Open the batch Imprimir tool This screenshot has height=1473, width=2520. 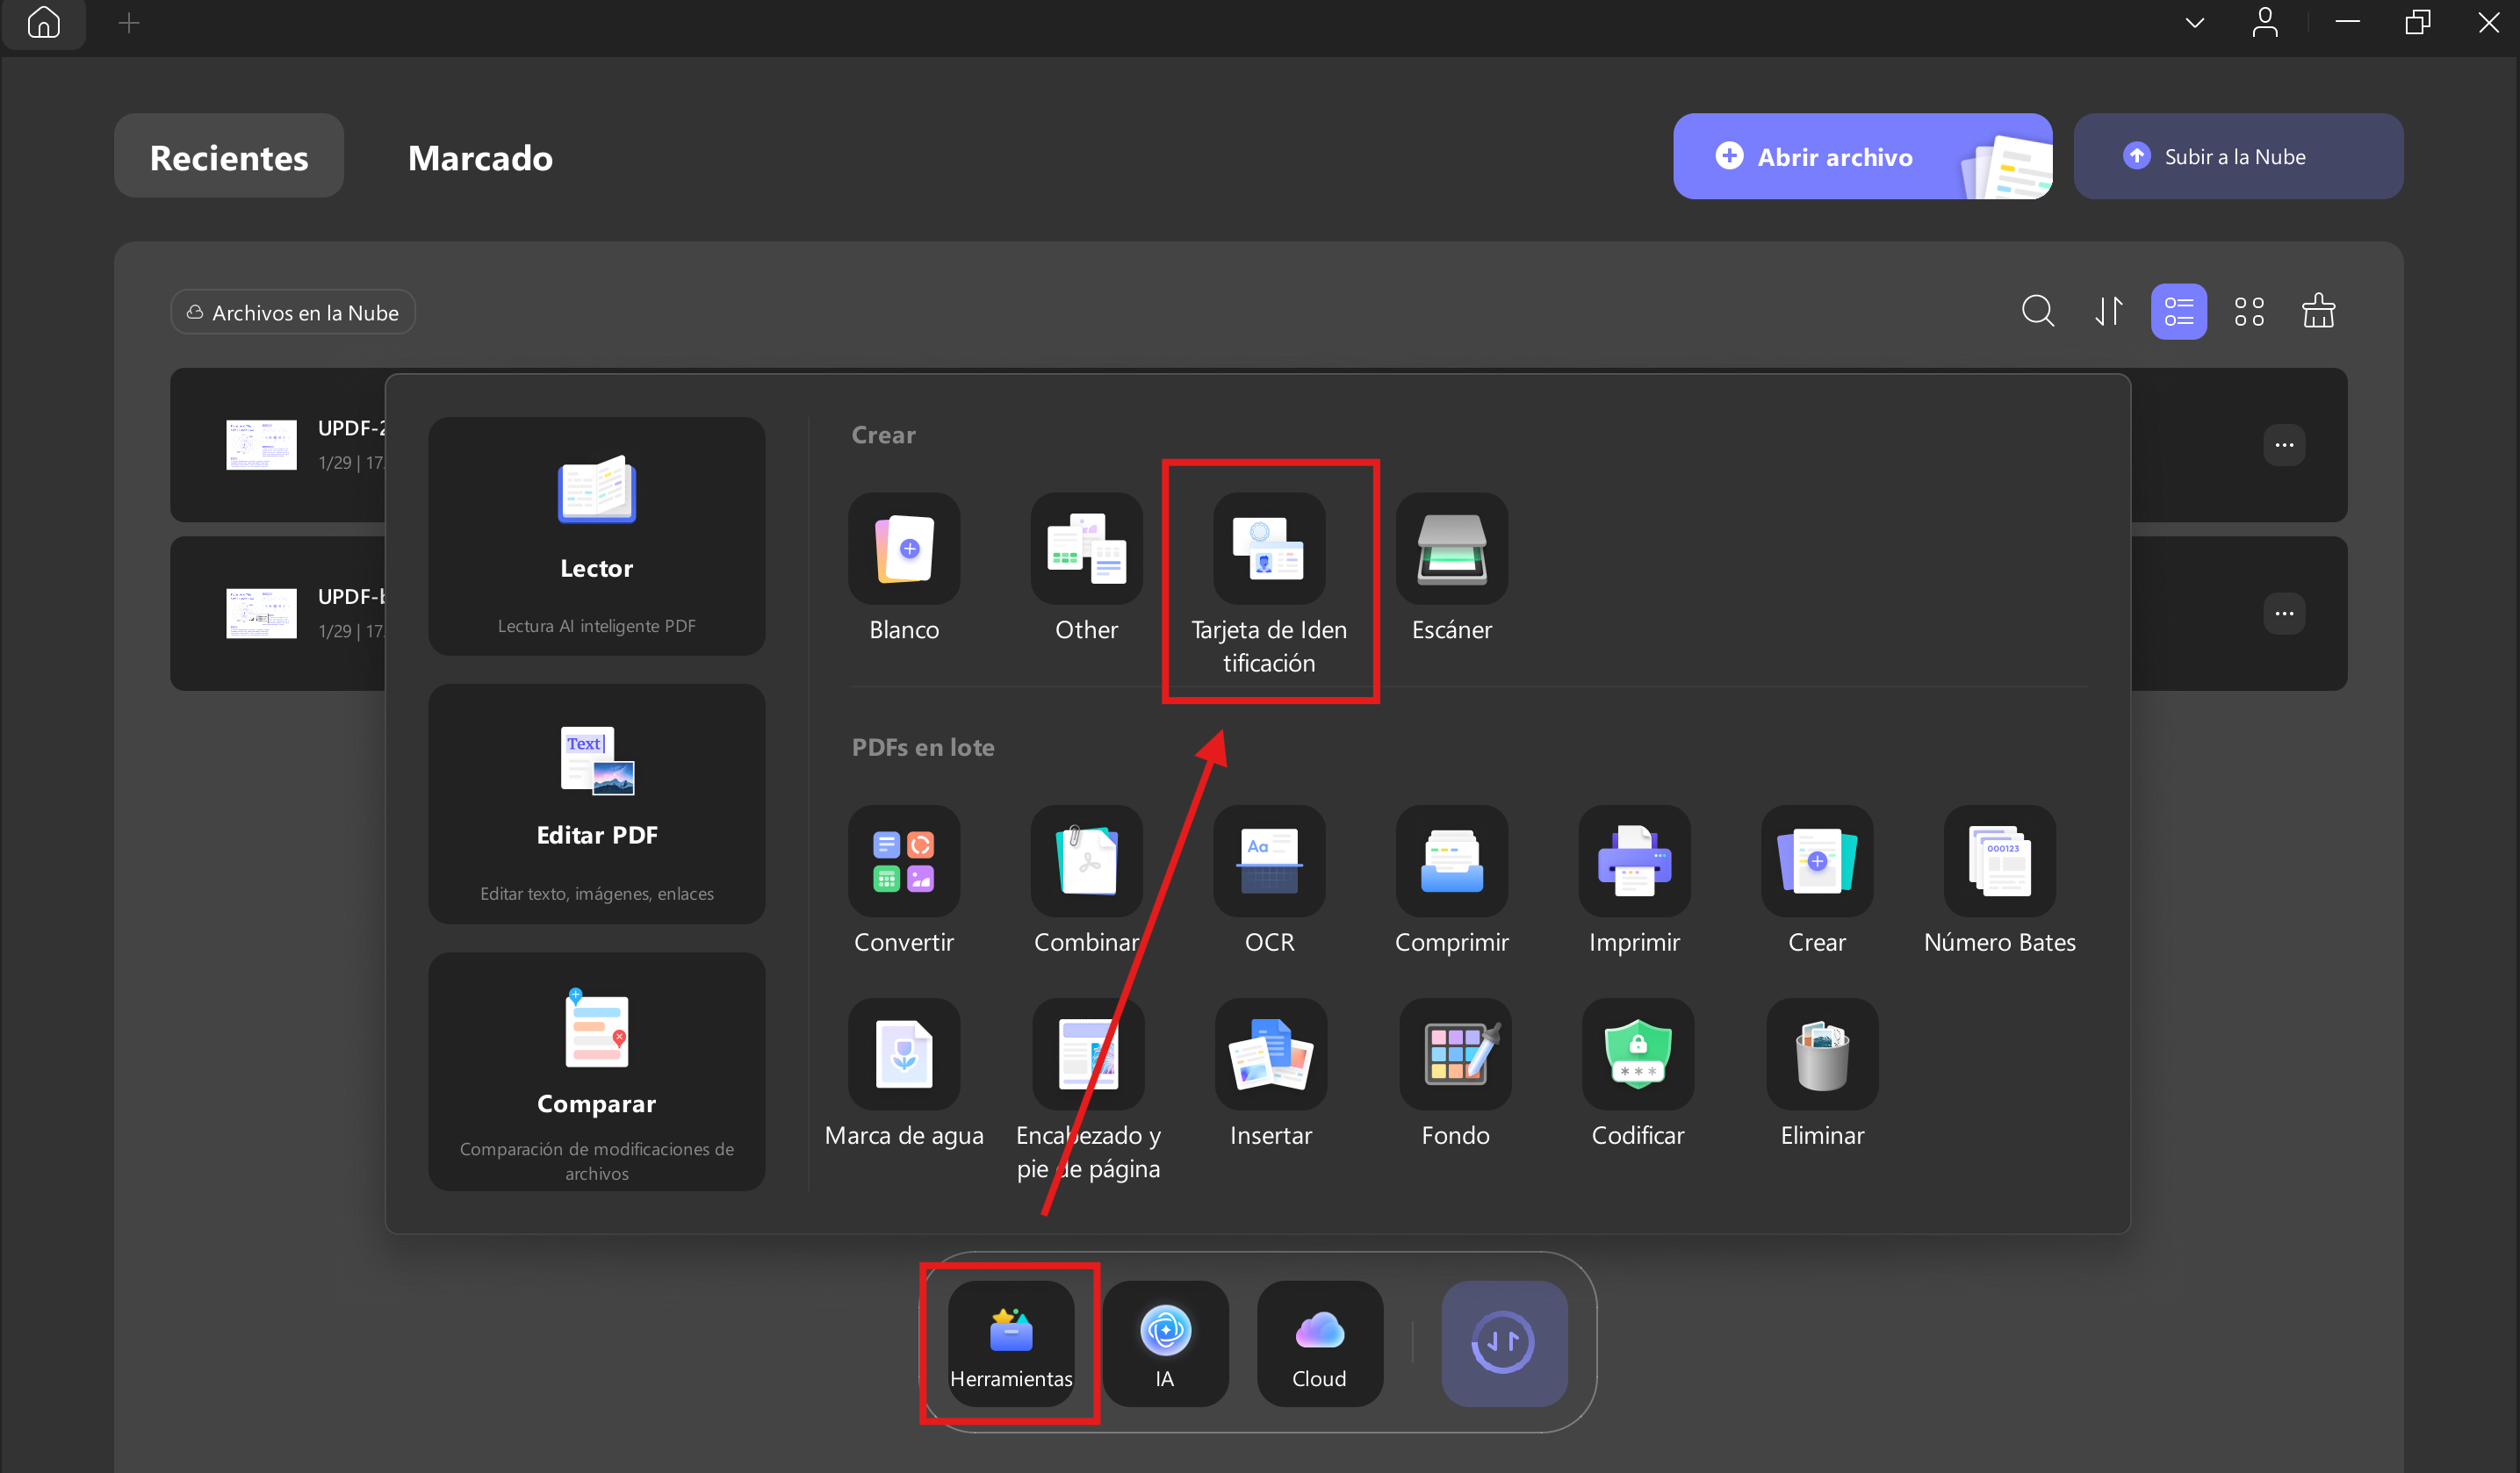click(x=1634, y=861)
